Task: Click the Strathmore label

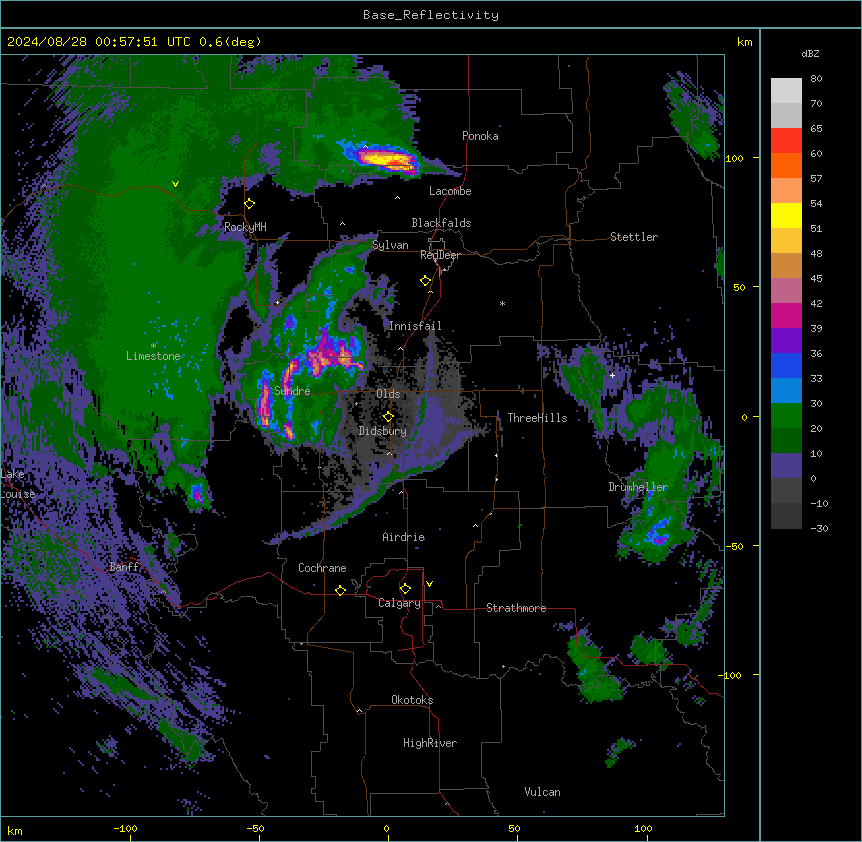Action: [x=516, y=608]
